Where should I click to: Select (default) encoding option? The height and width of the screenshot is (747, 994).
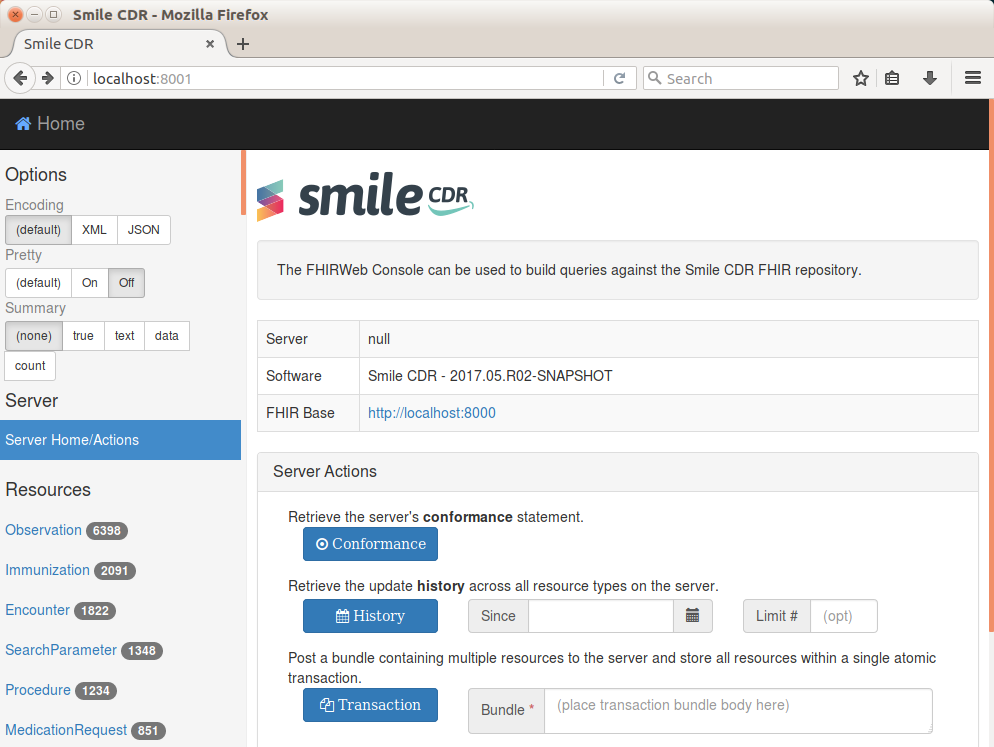(39, 230)
